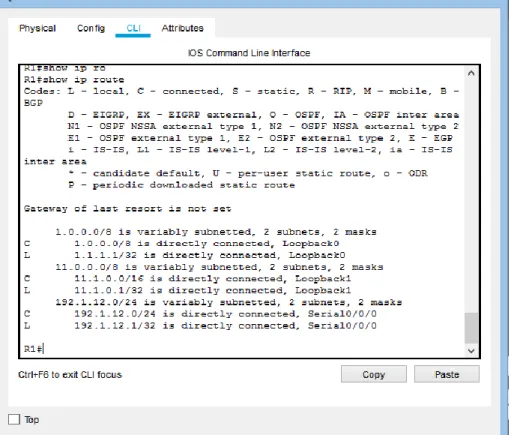Click 'Gateway of last resort is not set'
The width and height of the screenshot is (511, 435).
coord(127,209)
